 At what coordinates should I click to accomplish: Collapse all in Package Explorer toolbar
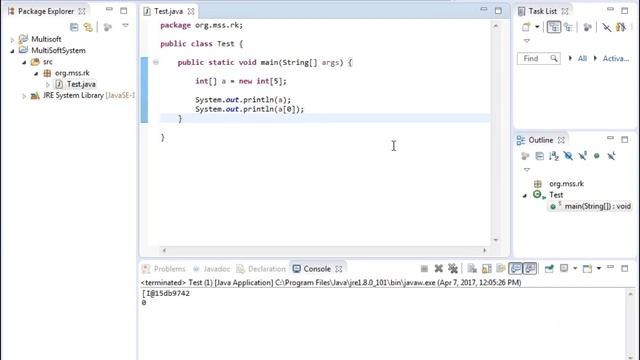(74, 27)
